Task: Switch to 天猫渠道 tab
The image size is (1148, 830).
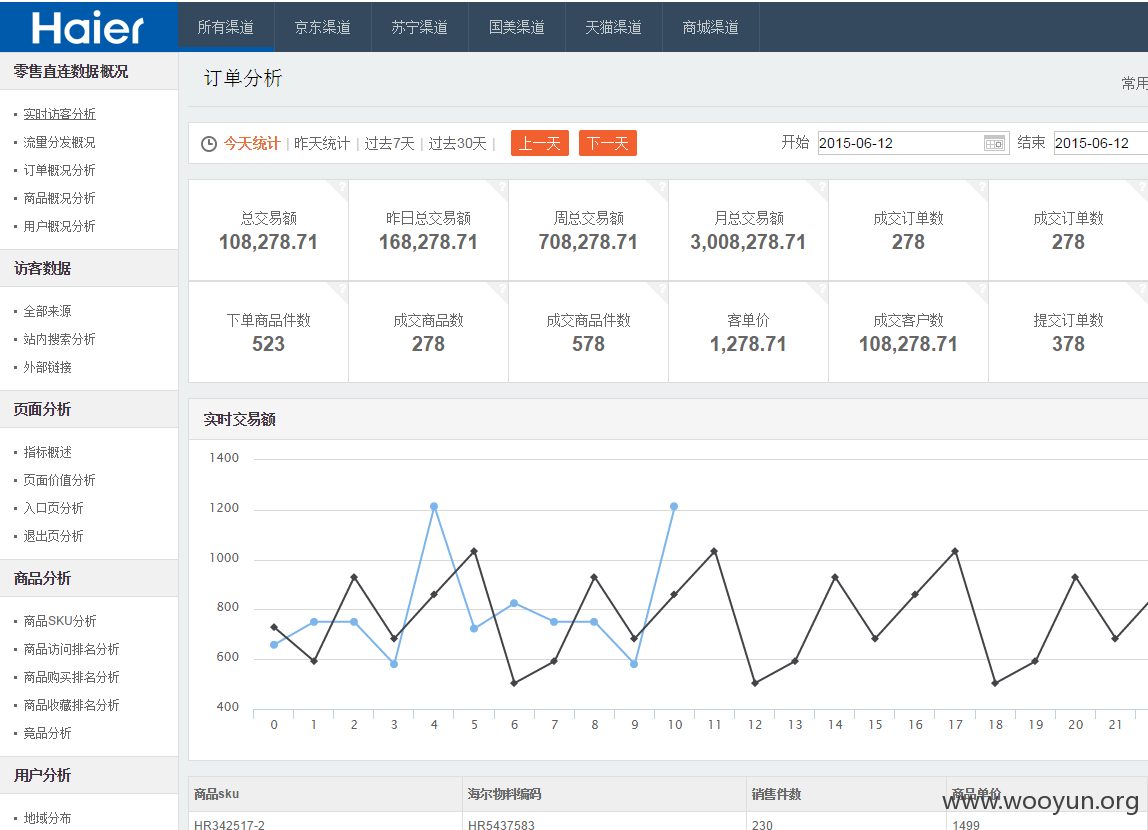Action: click(614, 27)
